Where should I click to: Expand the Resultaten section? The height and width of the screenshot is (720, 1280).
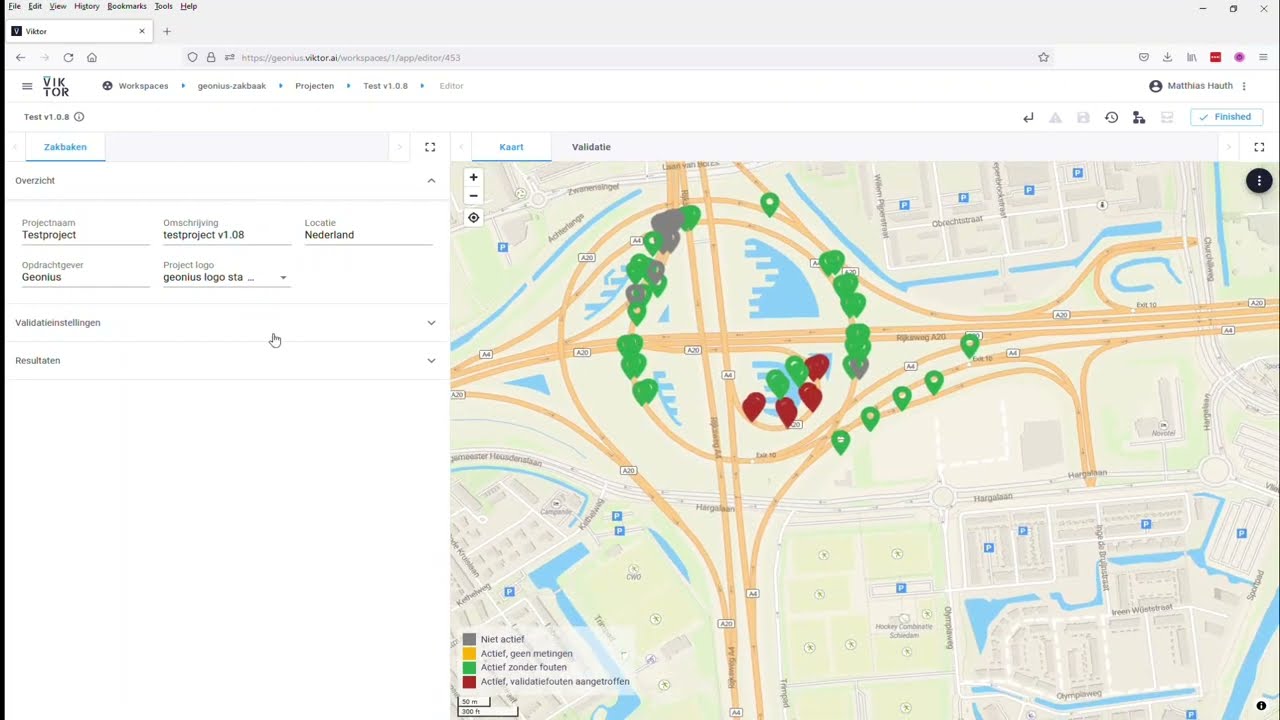(431, 361)
